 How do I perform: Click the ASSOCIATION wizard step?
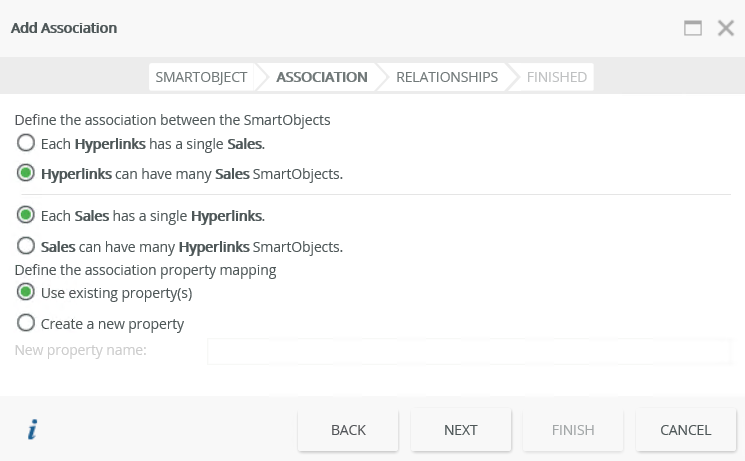(321, 76)
